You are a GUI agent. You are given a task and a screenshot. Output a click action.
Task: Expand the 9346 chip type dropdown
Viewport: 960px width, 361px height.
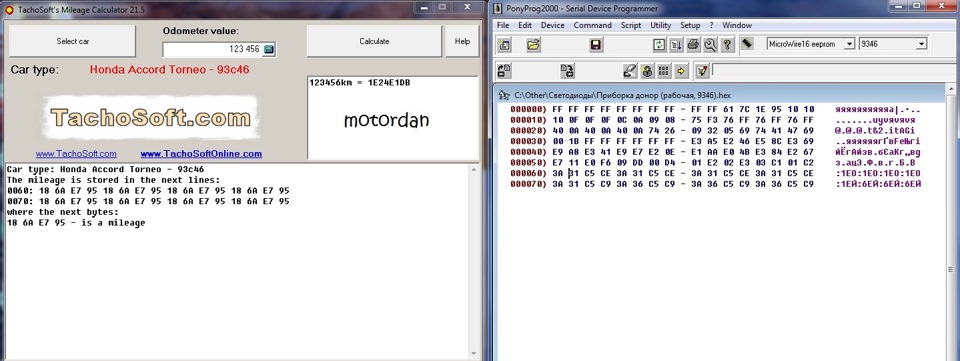(x=921, y=43)
